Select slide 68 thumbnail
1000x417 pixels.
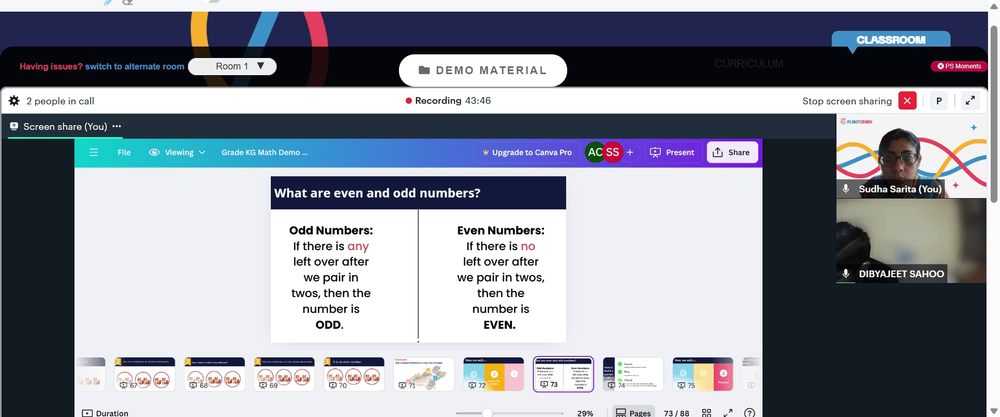(x=215, y=374)
